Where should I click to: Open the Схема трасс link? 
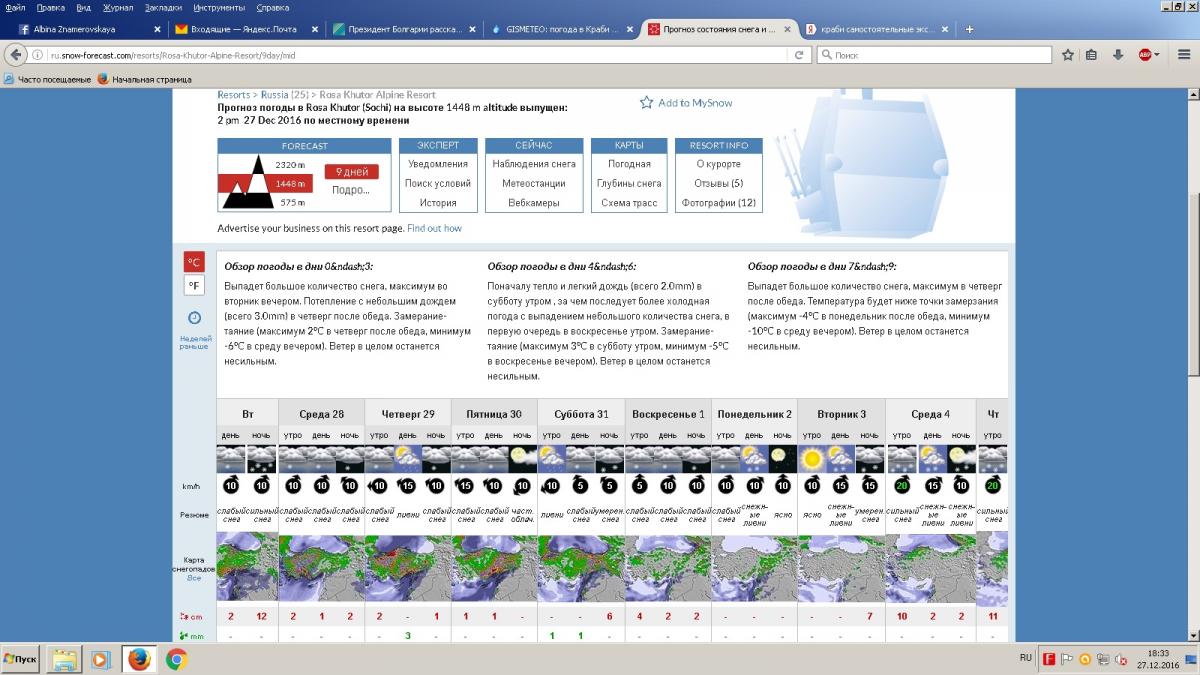pos(629,203)
